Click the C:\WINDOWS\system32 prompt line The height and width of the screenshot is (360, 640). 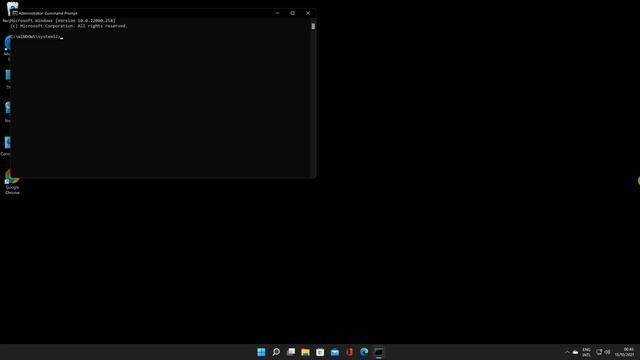point(36,37)
